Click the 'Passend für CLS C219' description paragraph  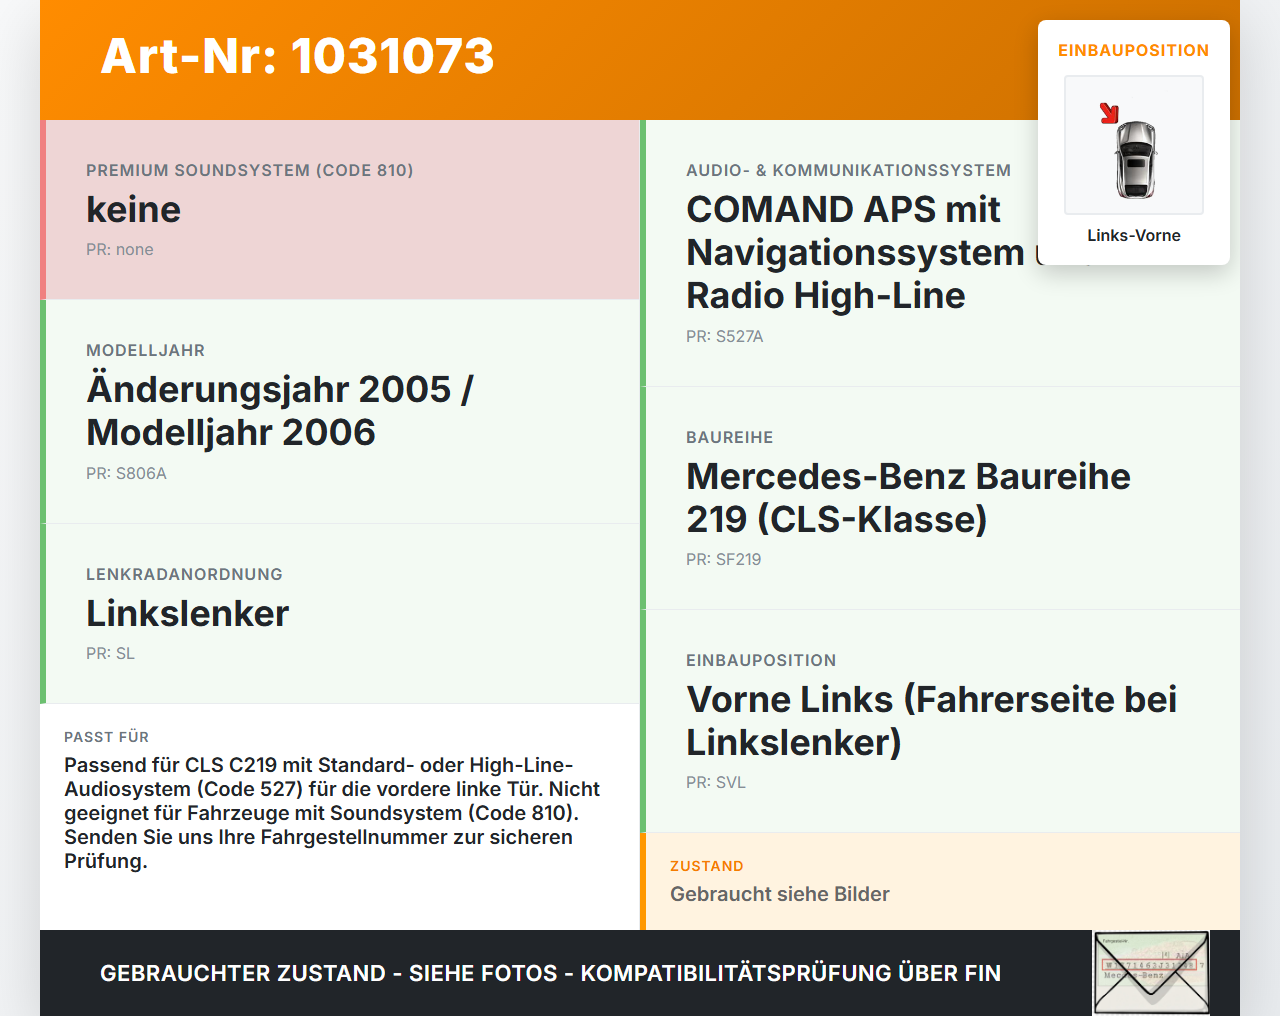(332, 813)
